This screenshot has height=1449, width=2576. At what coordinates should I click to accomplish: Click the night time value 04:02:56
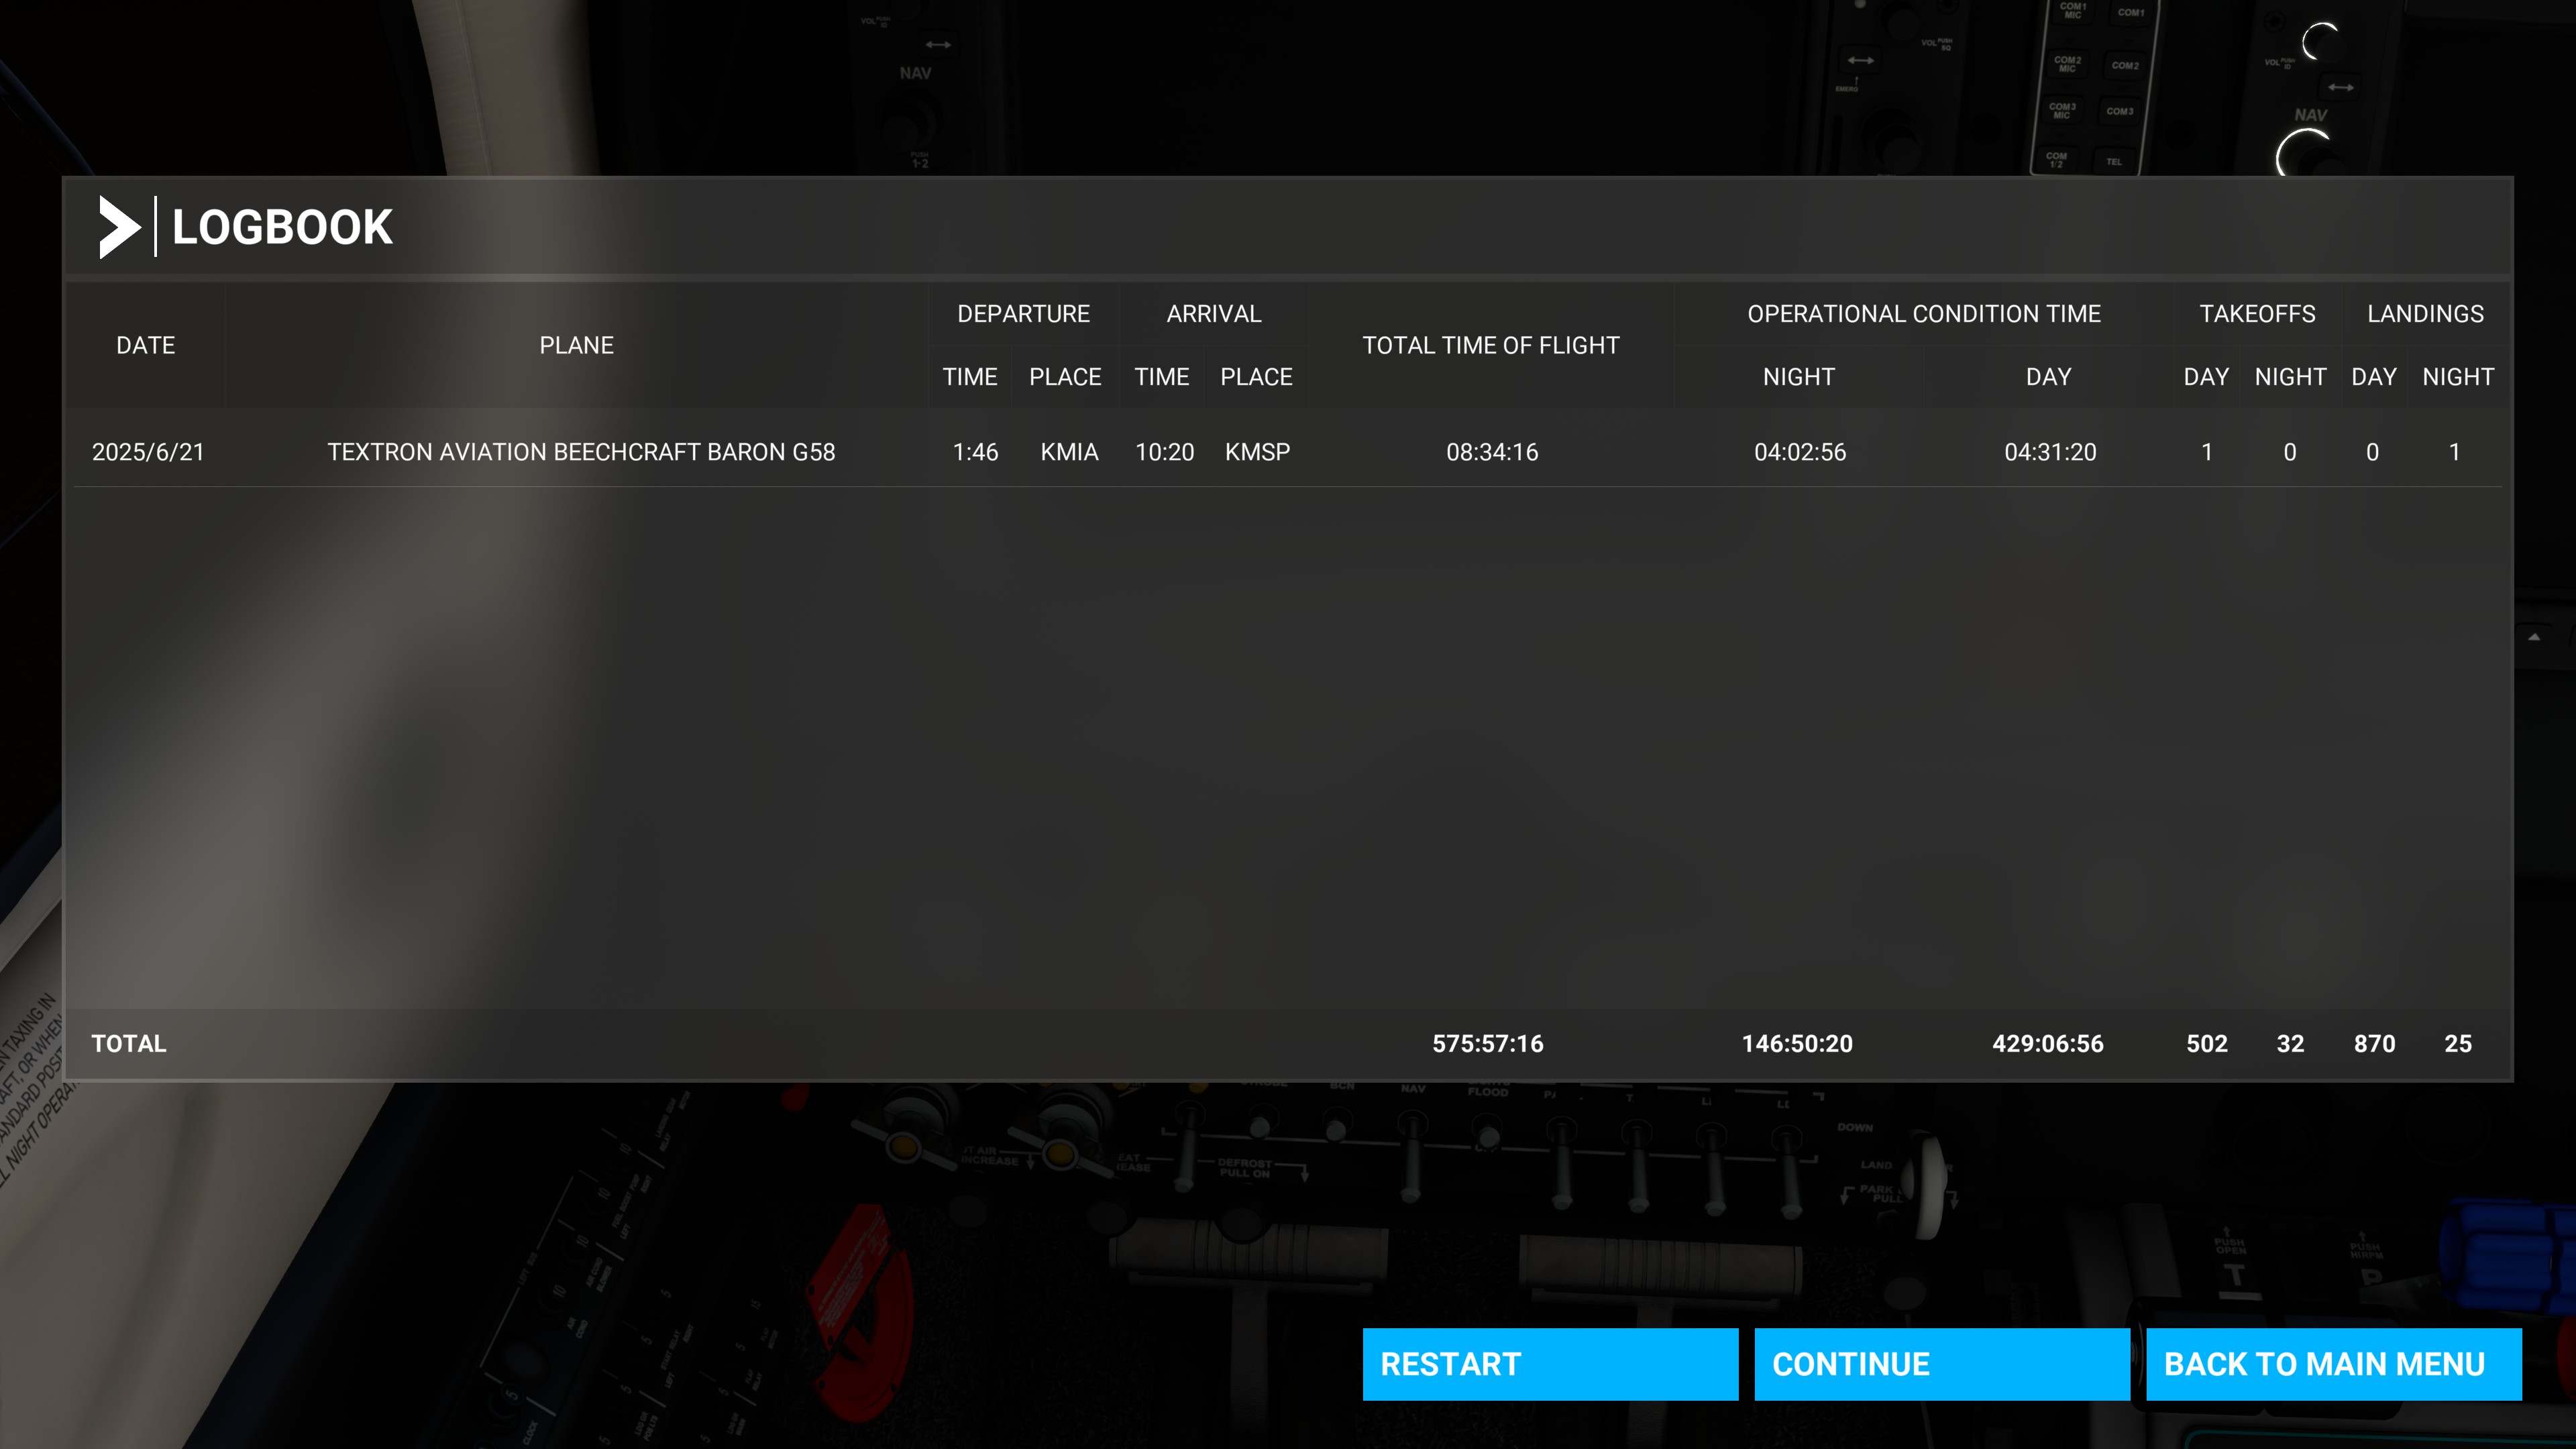[1800, 452]
